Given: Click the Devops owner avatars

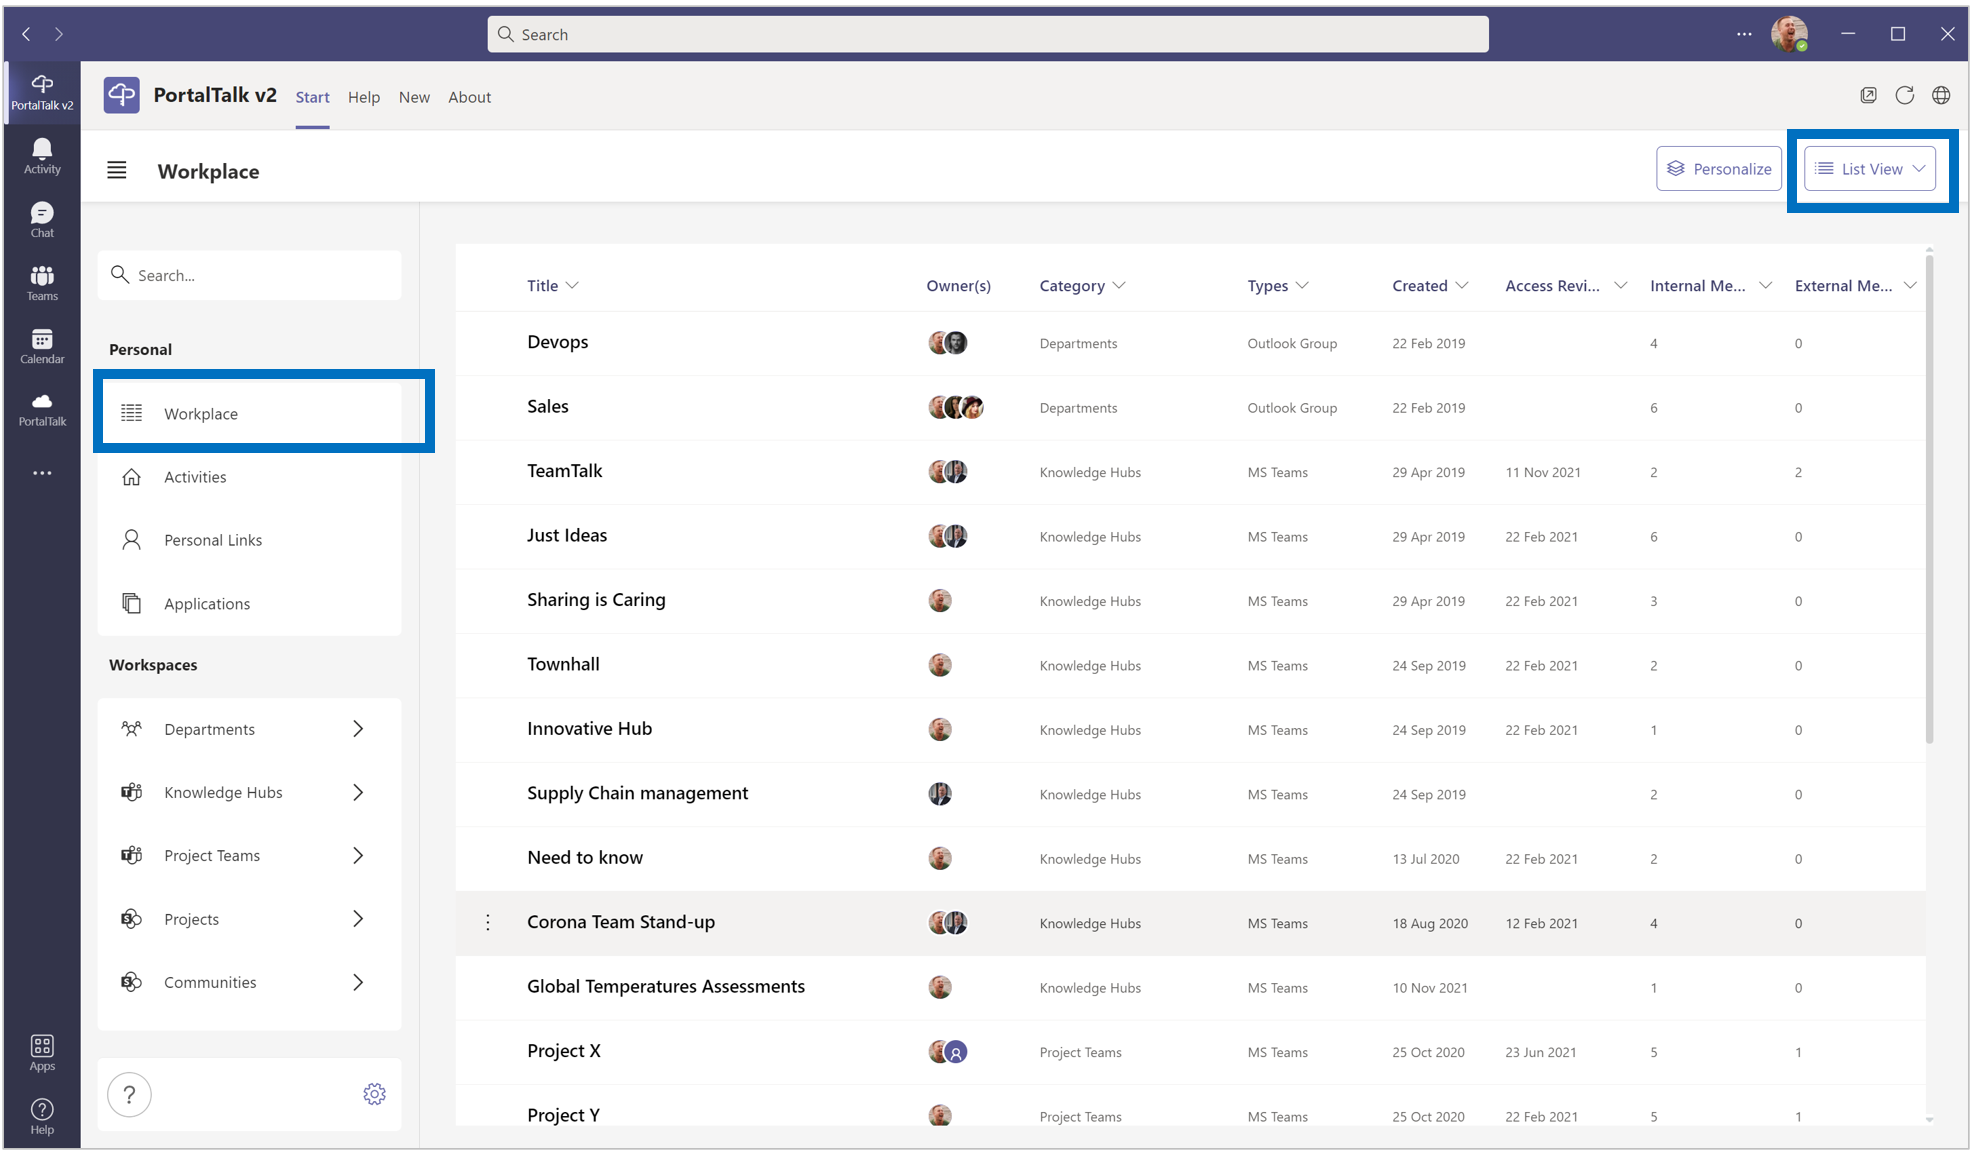Looking at the screenshot, I should tap(948, 343).
